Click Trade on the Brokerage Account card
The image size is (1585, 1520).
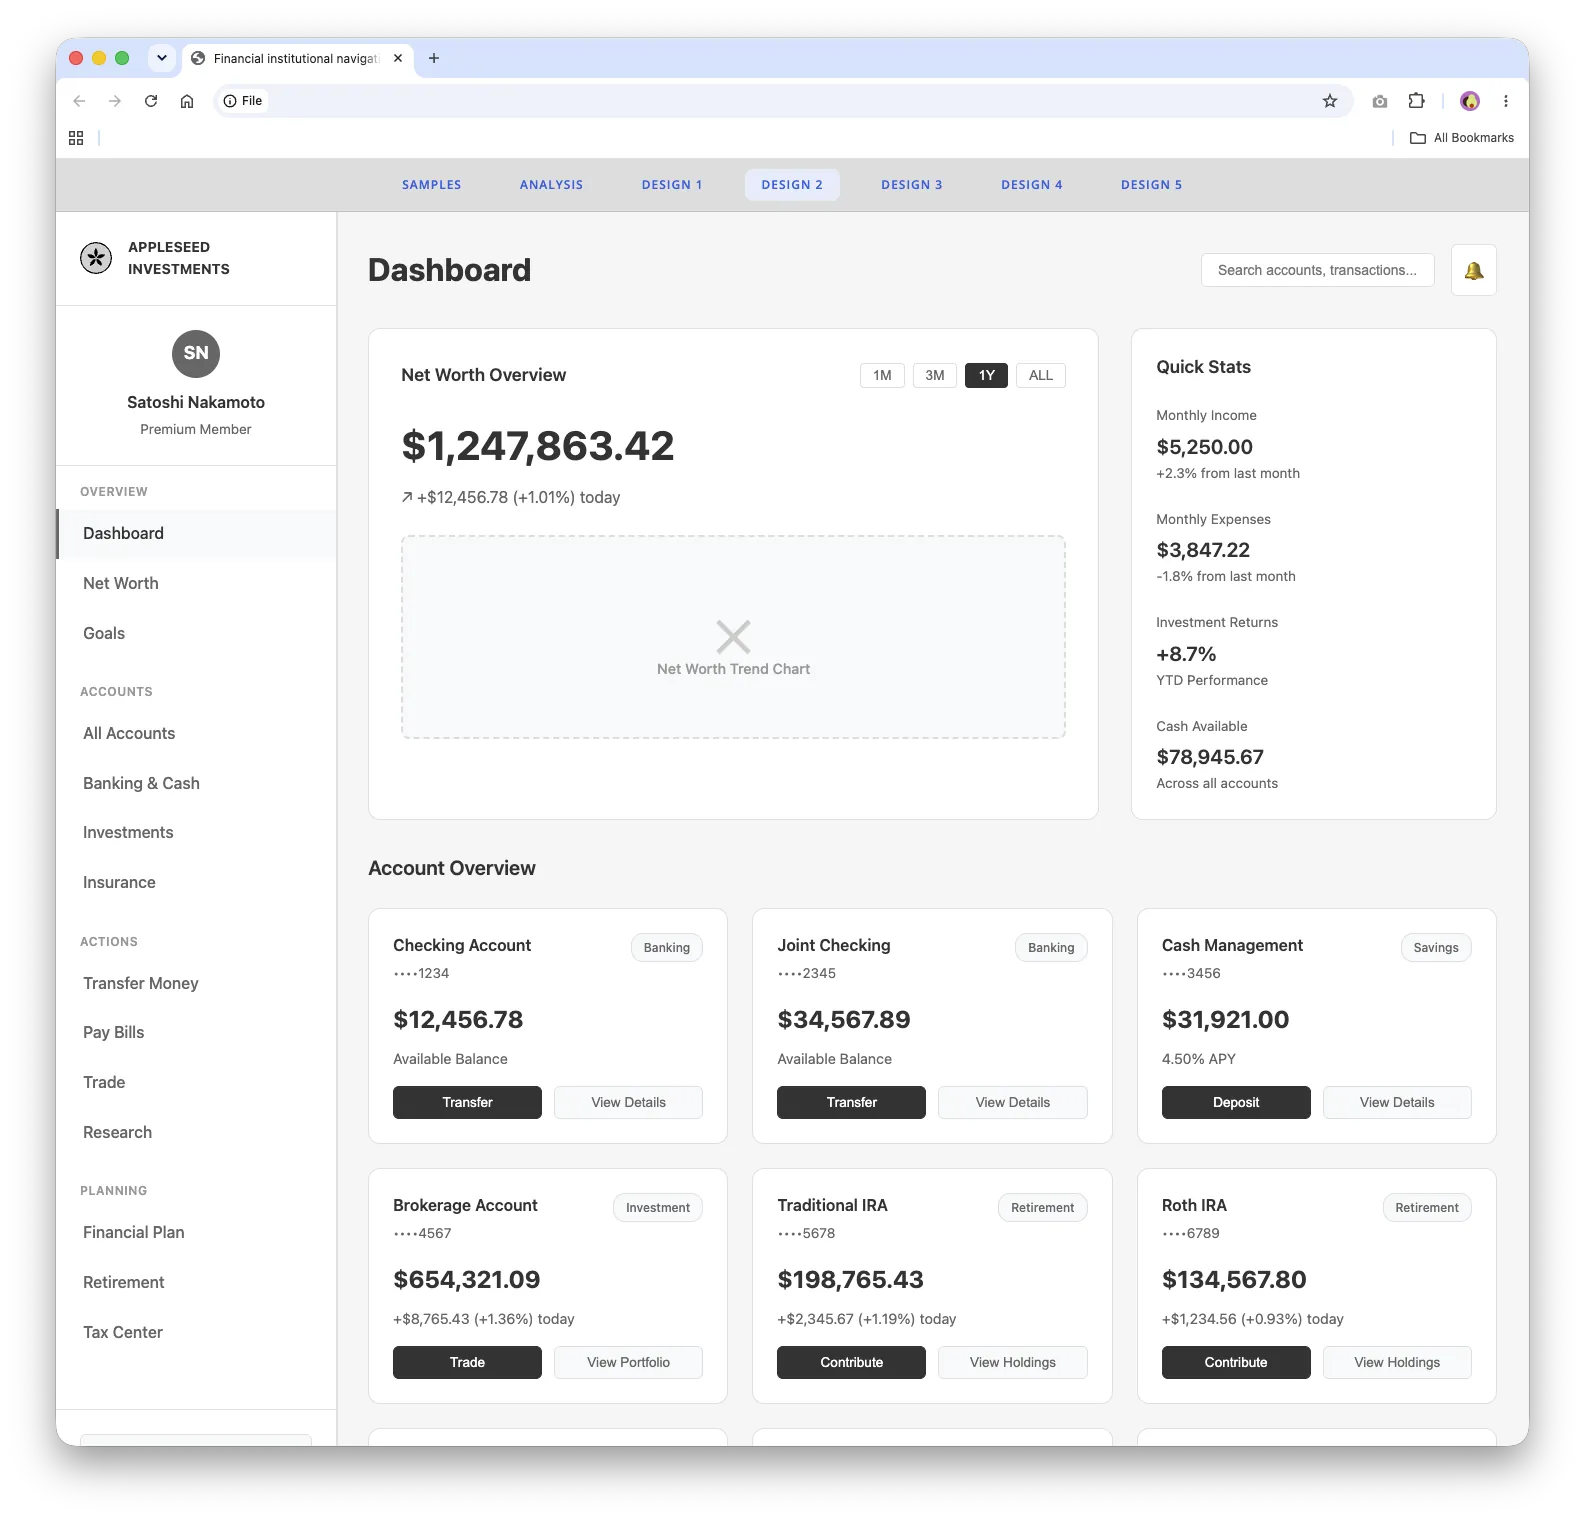(467, 1362)
